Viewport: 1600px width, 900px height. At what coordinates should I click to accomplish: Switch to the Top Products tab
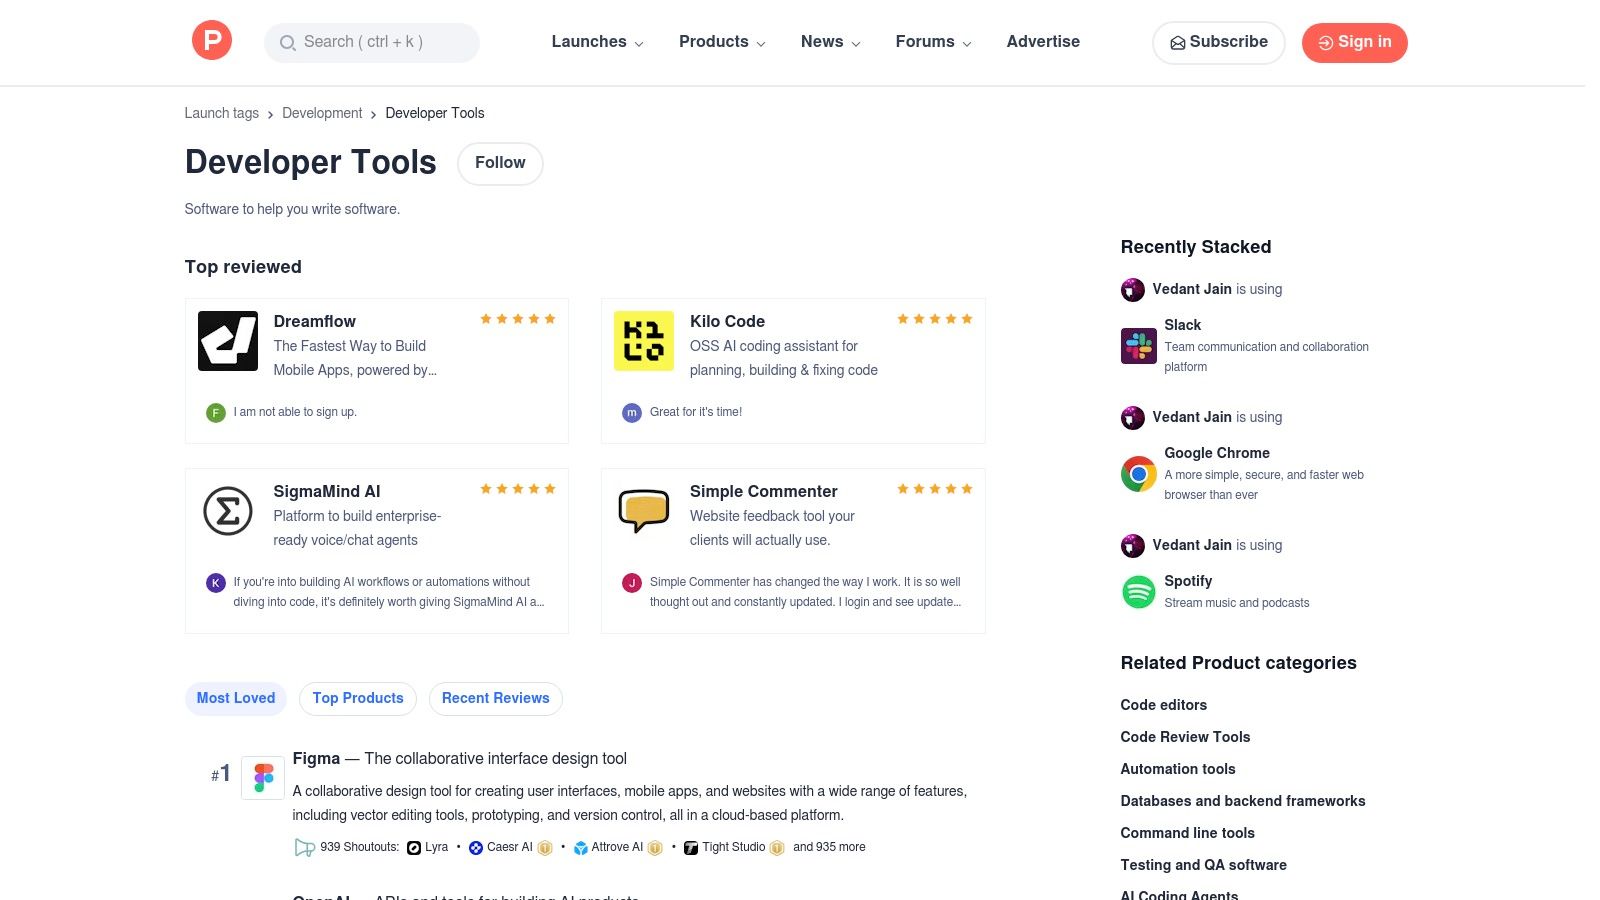pos(357,698)
